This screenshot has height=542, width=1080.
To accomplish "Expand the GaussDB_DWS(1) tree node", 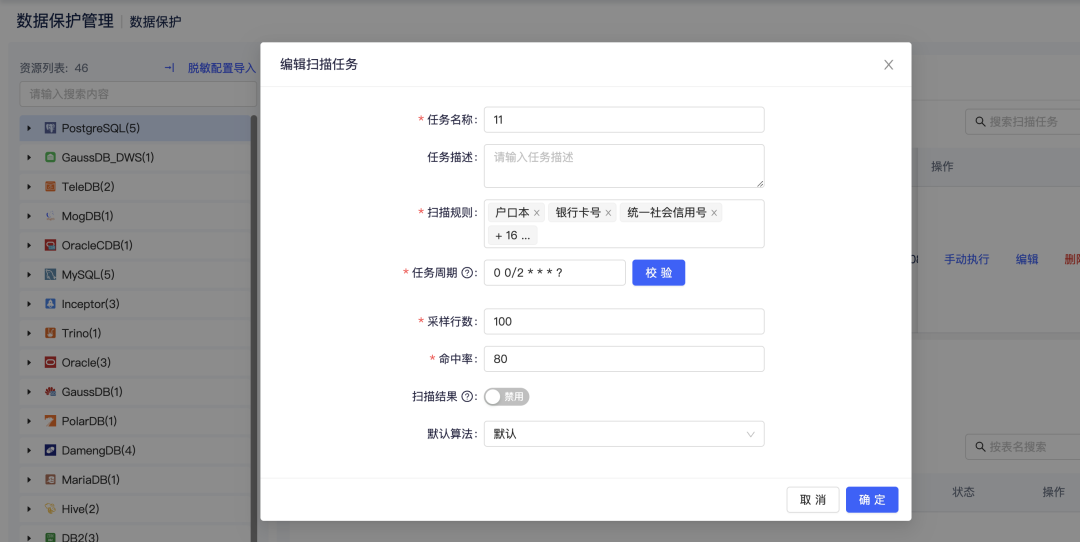I will click(x=29, y=158).
